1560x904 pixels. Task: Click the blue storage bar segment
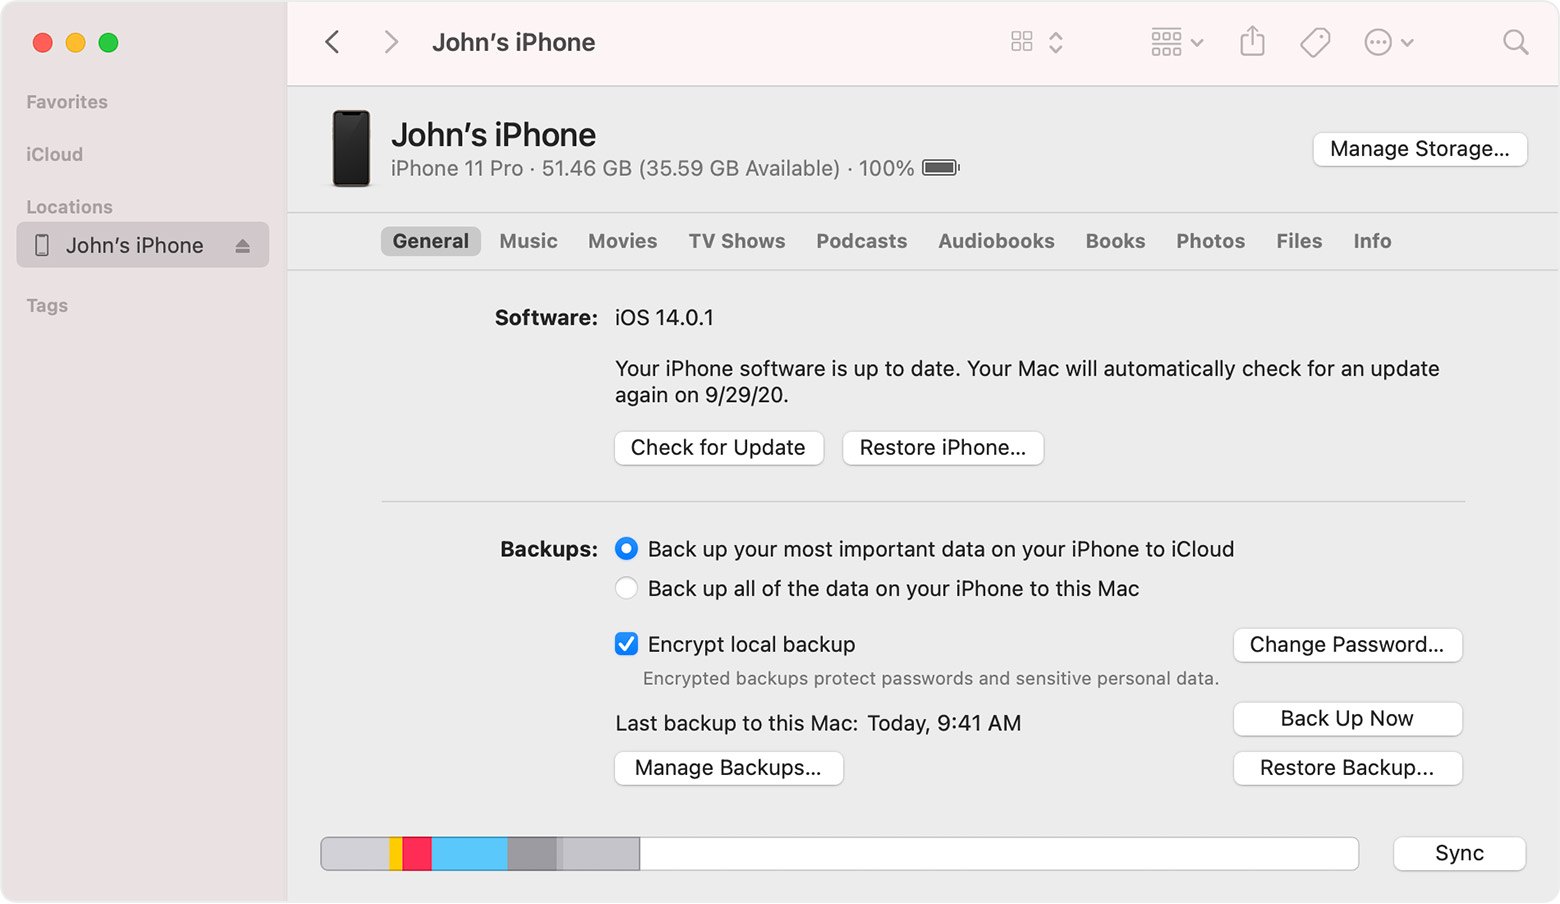(x=470, y=854)
